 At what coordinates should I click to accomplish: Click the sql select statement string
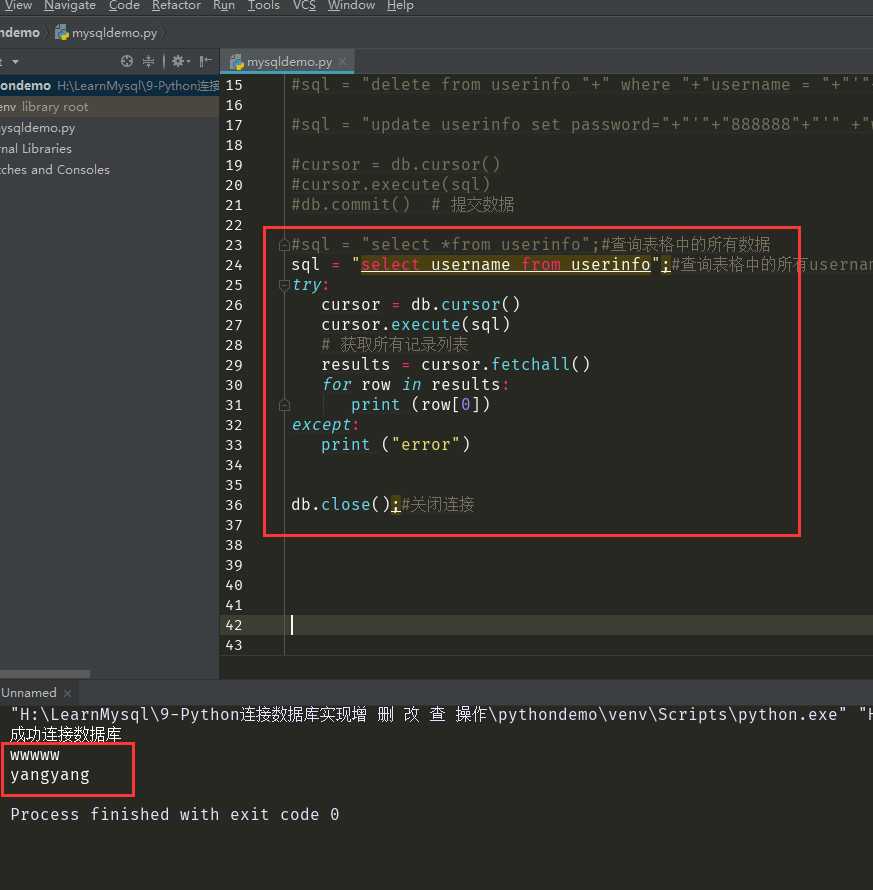click(506, 265)
